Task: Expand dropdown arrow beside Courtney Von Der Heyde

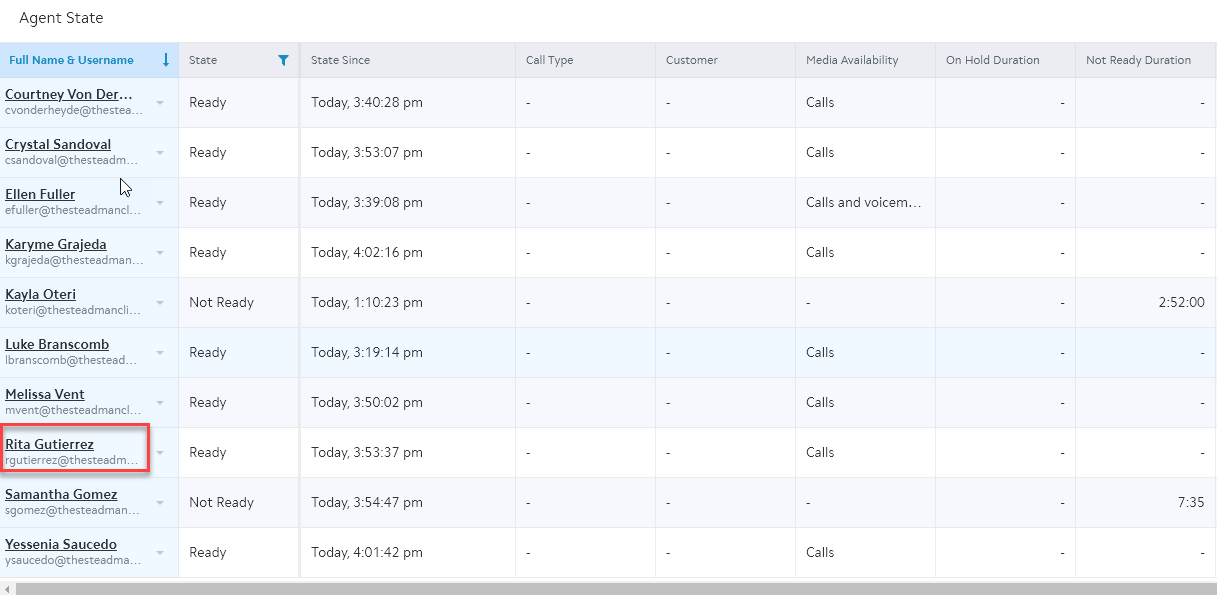Action: (x=160, y=102)
